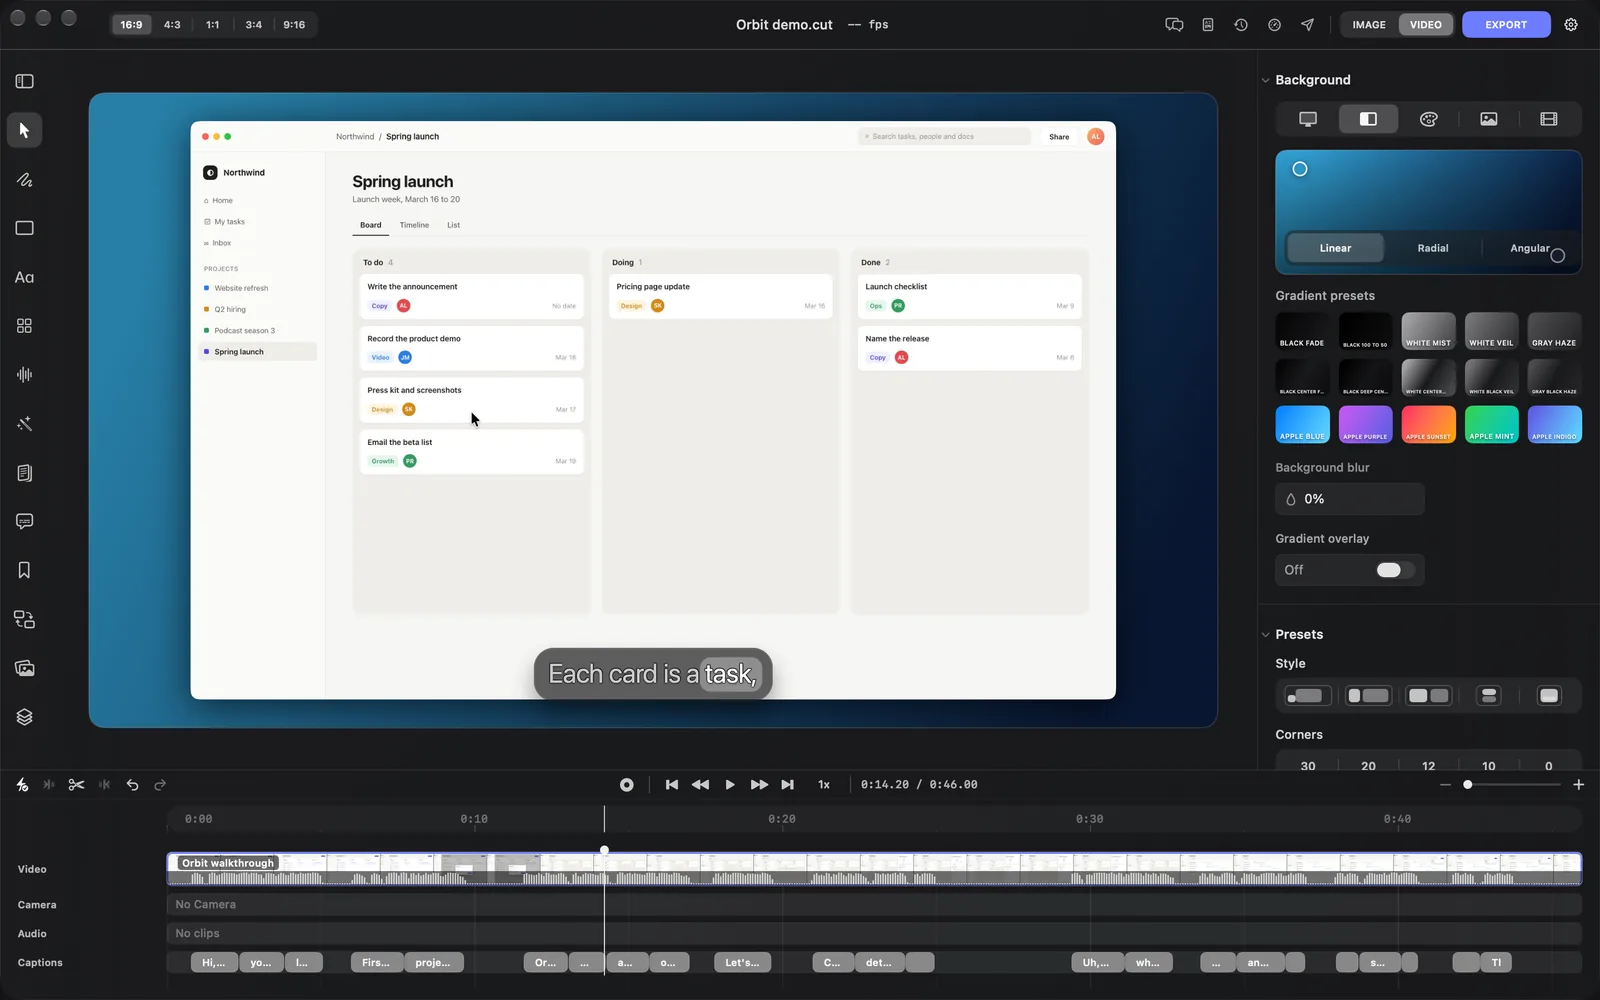Select the "Let's..." caption block

742,963
